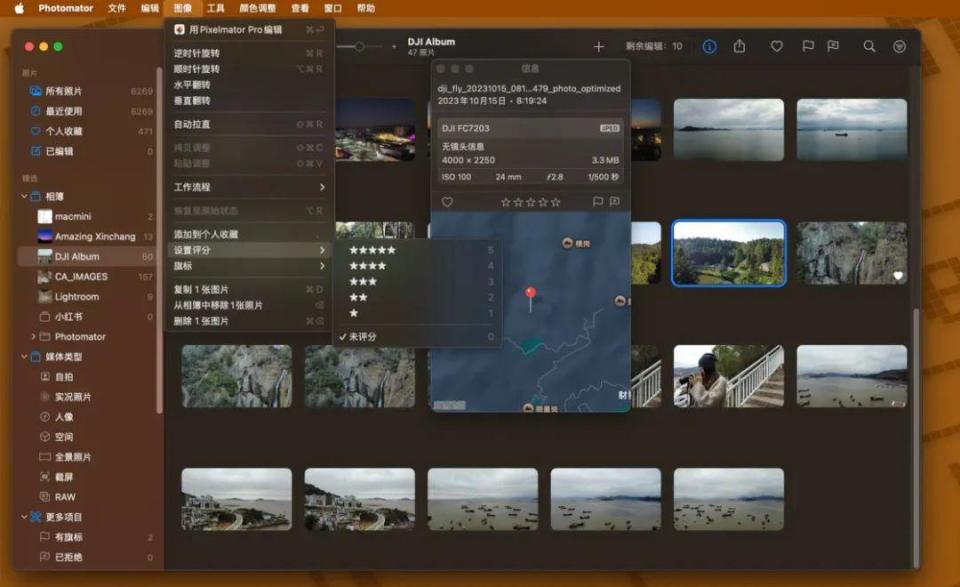Select checked 未评分 option
Image resolution: width=960 pixels, height=587 pixels.
[x=416, y=337]
